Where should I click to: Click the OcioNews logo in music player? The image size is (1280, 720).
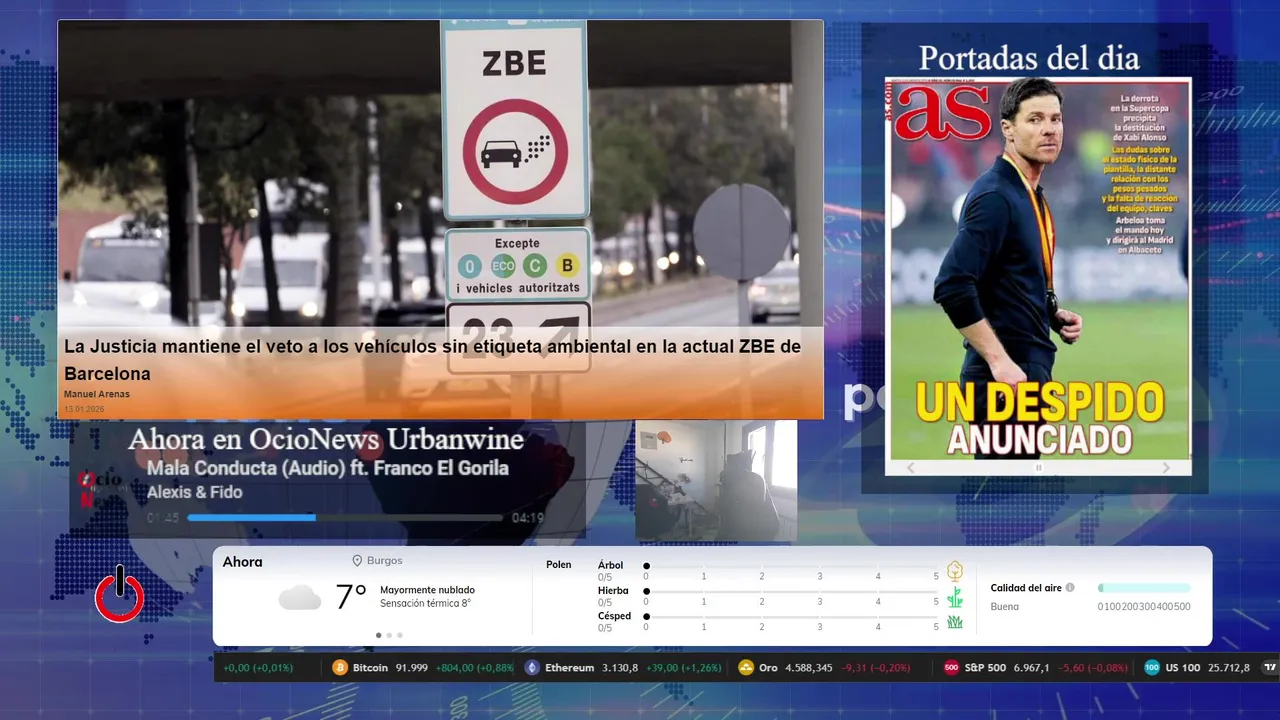tap(100, 488)
